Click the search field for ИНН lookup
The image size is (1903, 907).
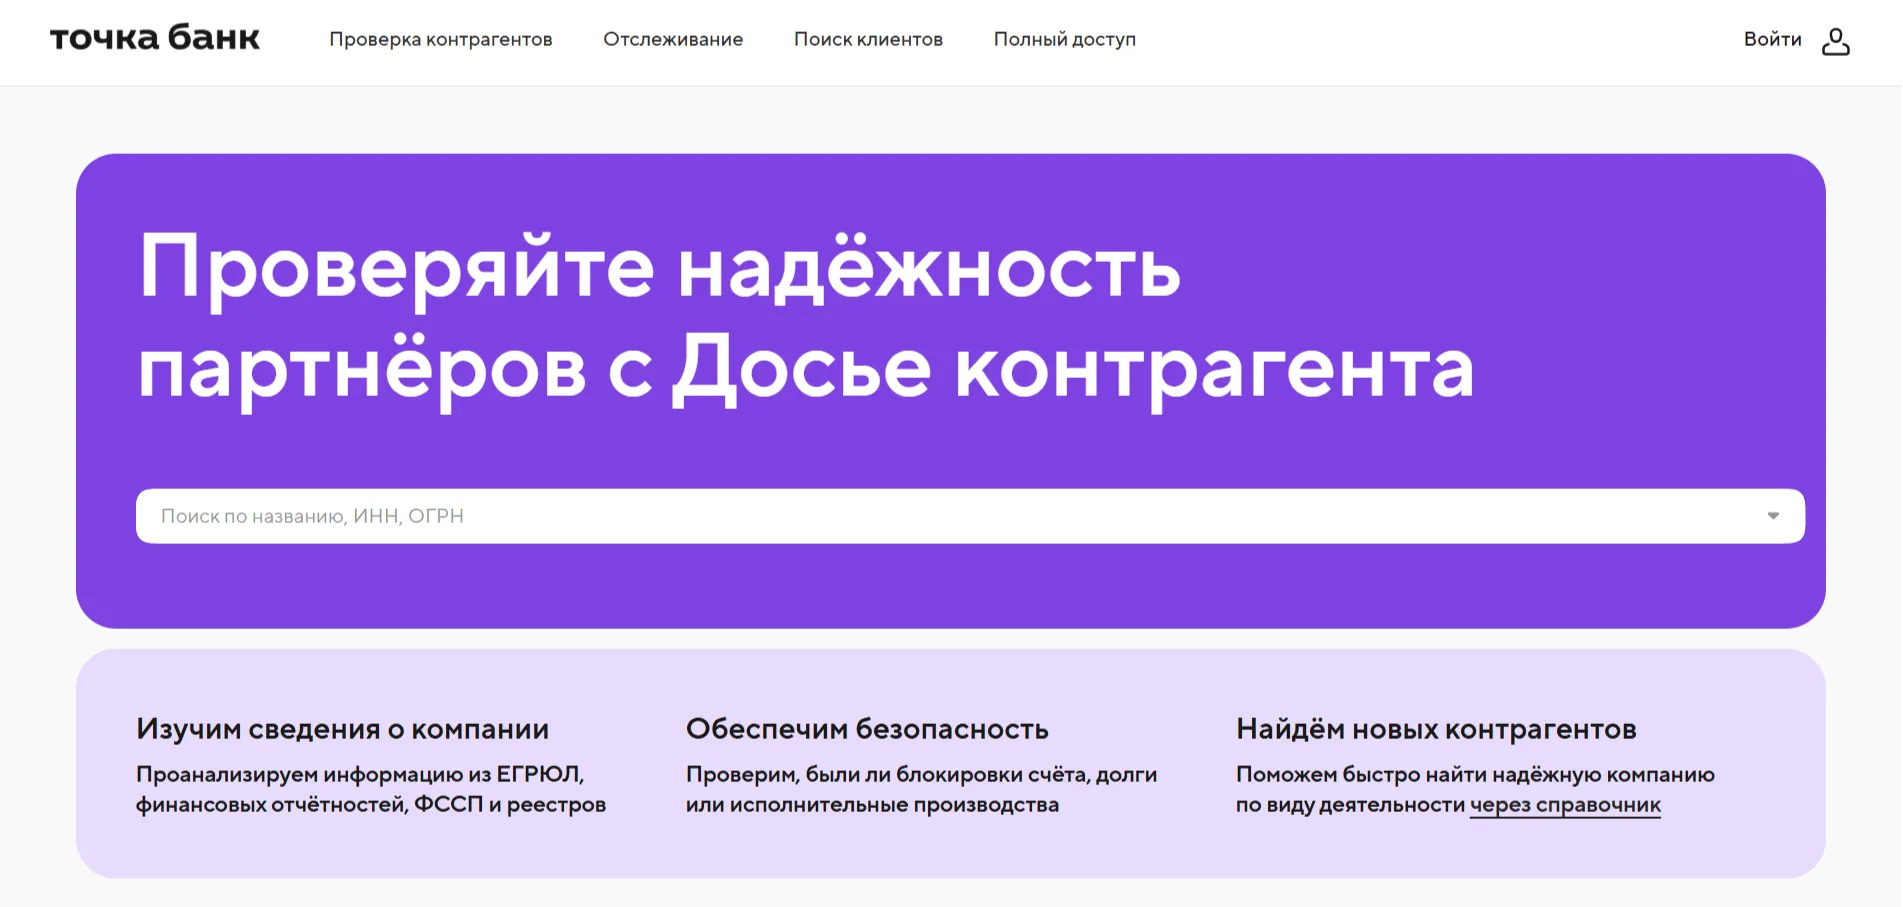[x=900, y=516]
